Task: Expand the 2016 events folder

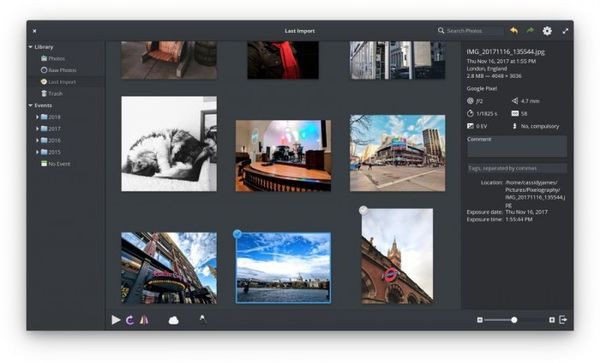Action: pos(37,140)
